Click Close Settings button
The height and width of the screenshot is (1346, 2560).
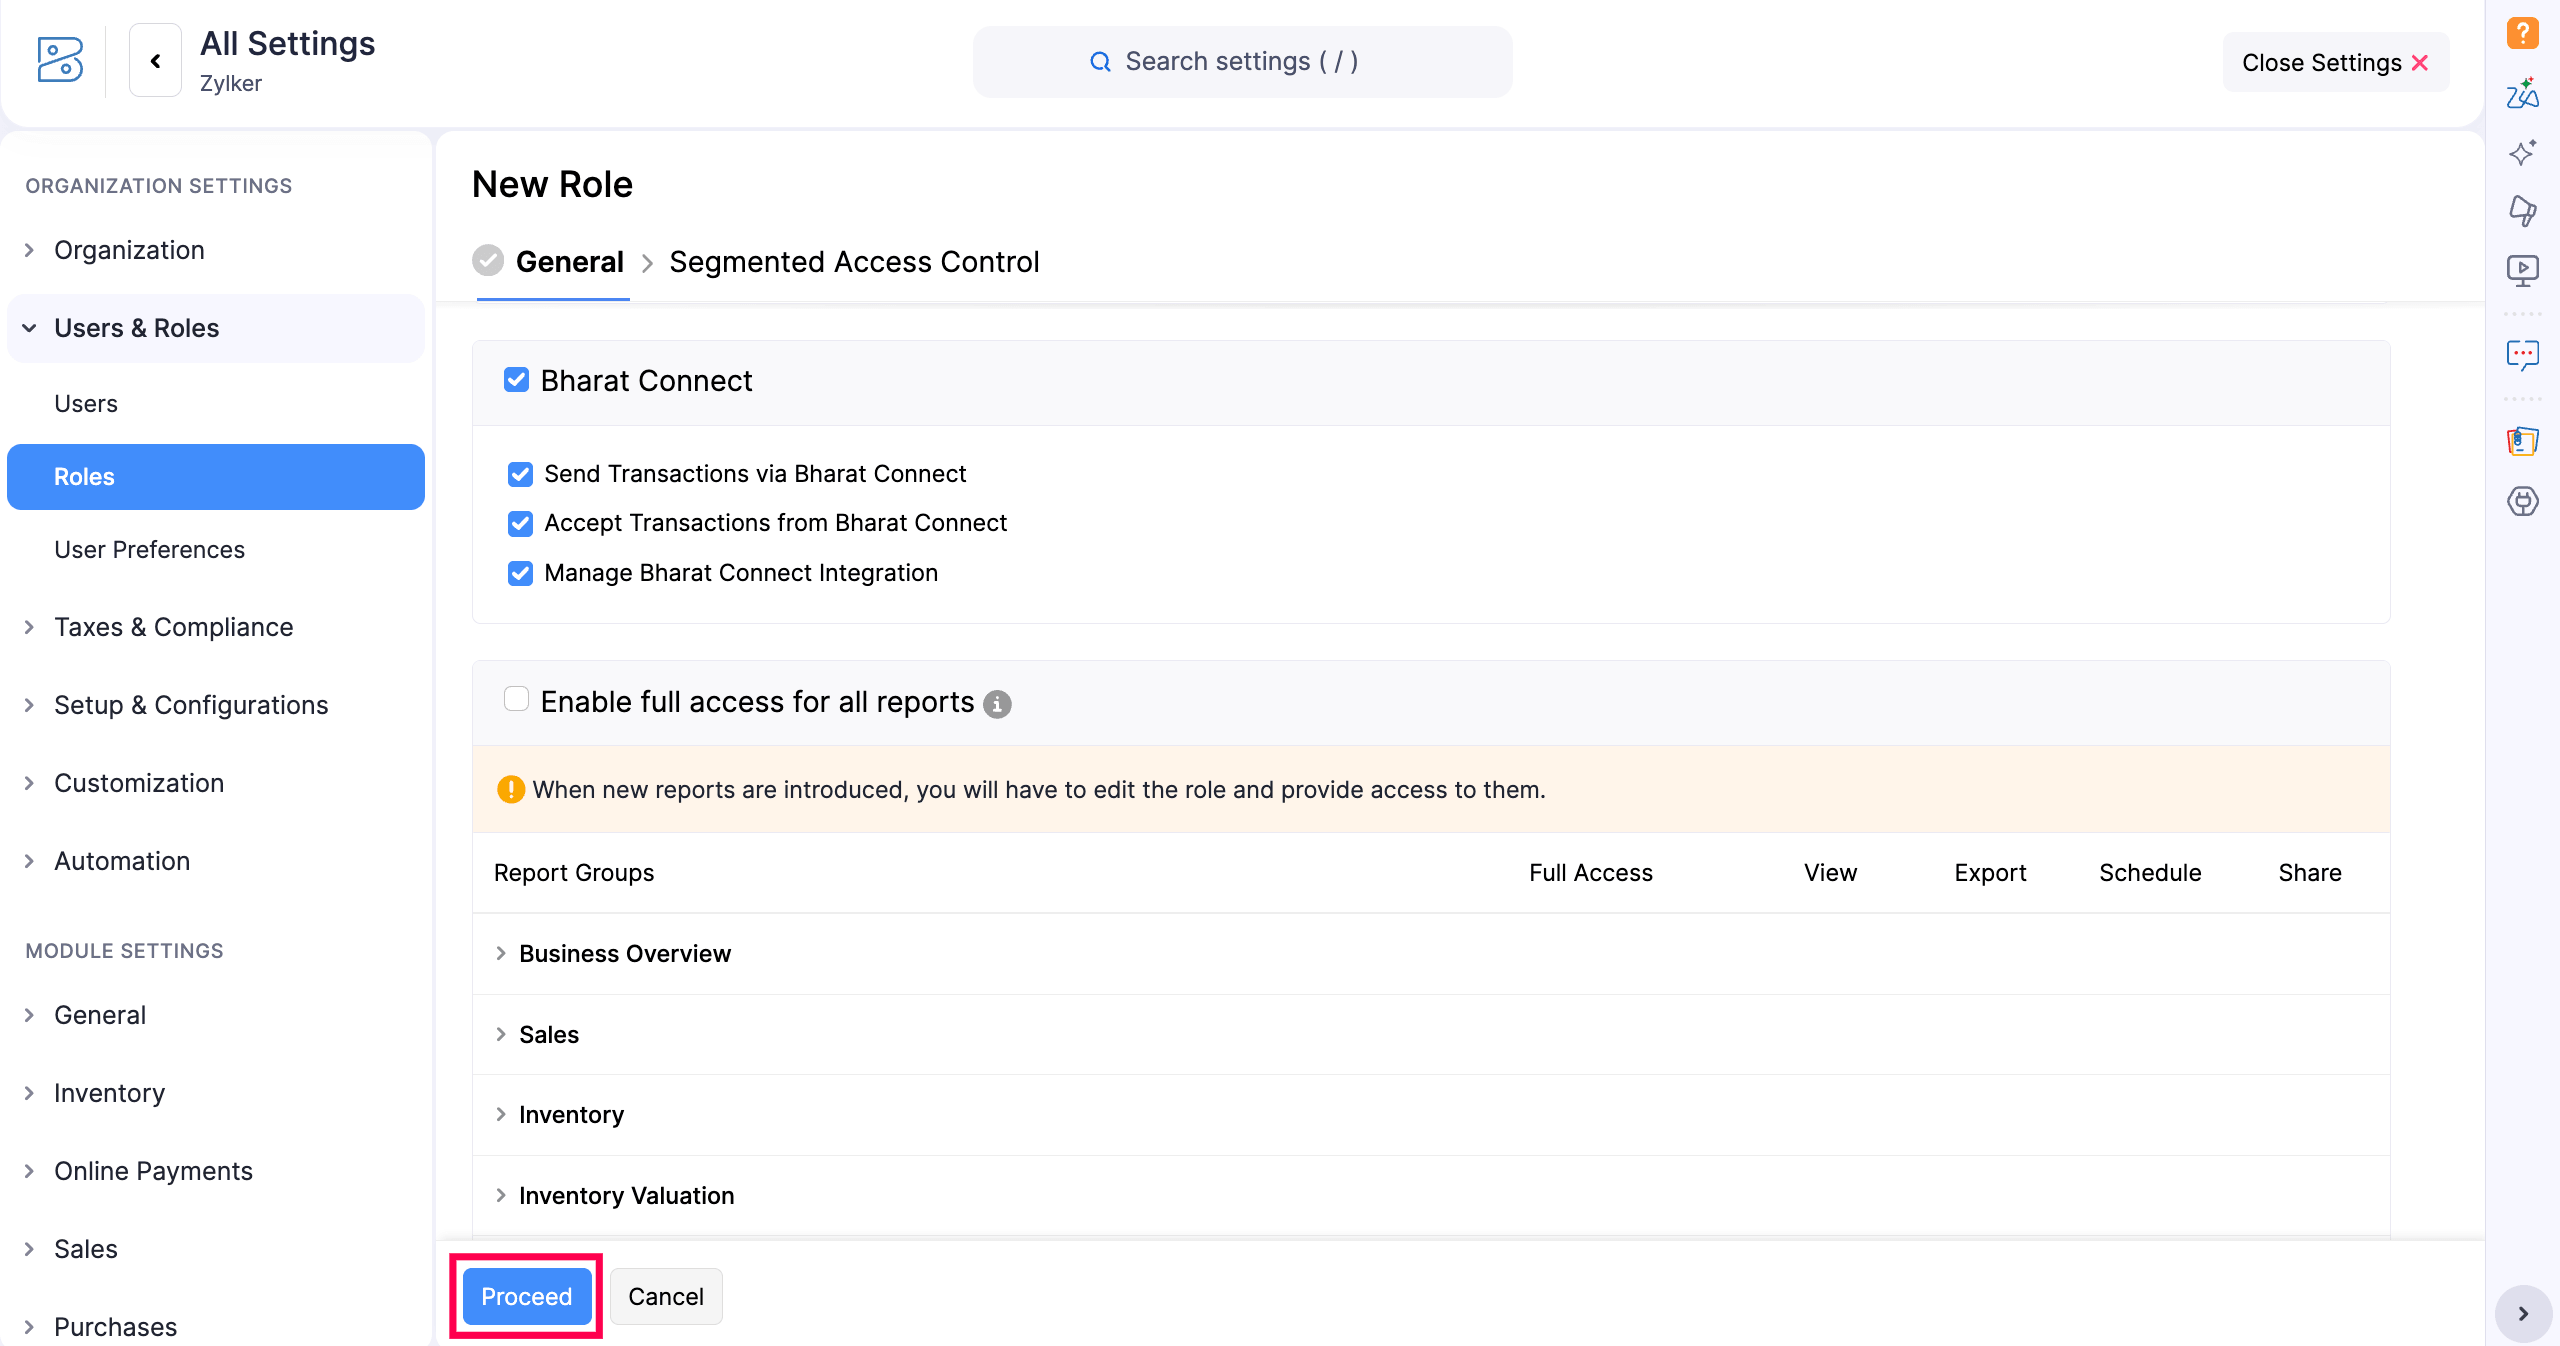coord(2335,62)
